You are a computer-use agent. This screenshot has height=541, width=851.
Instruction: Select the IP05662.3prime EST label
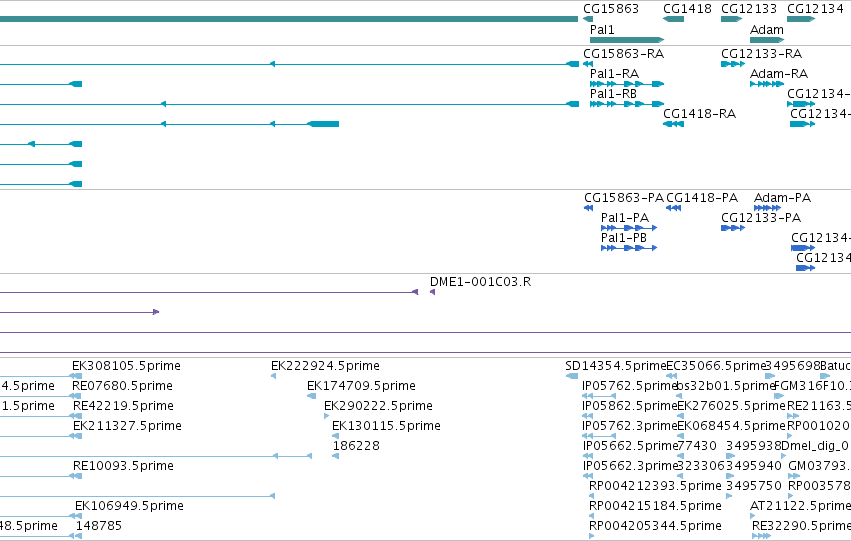[x=631, y=466]
